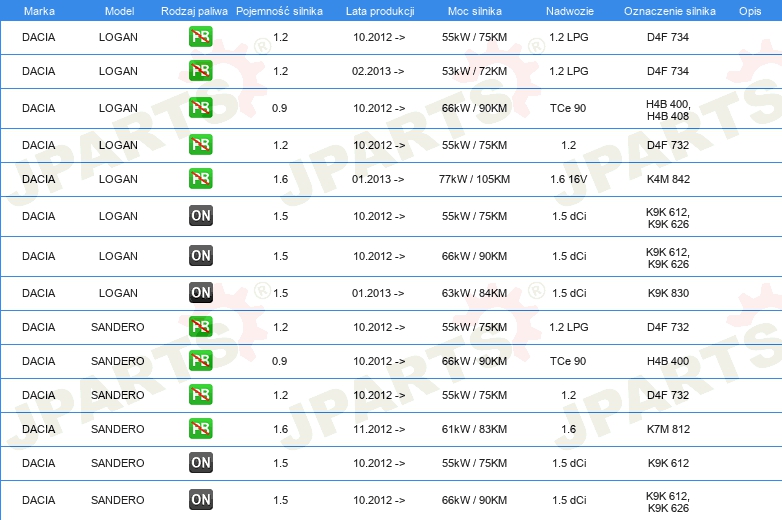Select TCe 90 in the Logan row

pyautogui.click(x=568, y=108)
